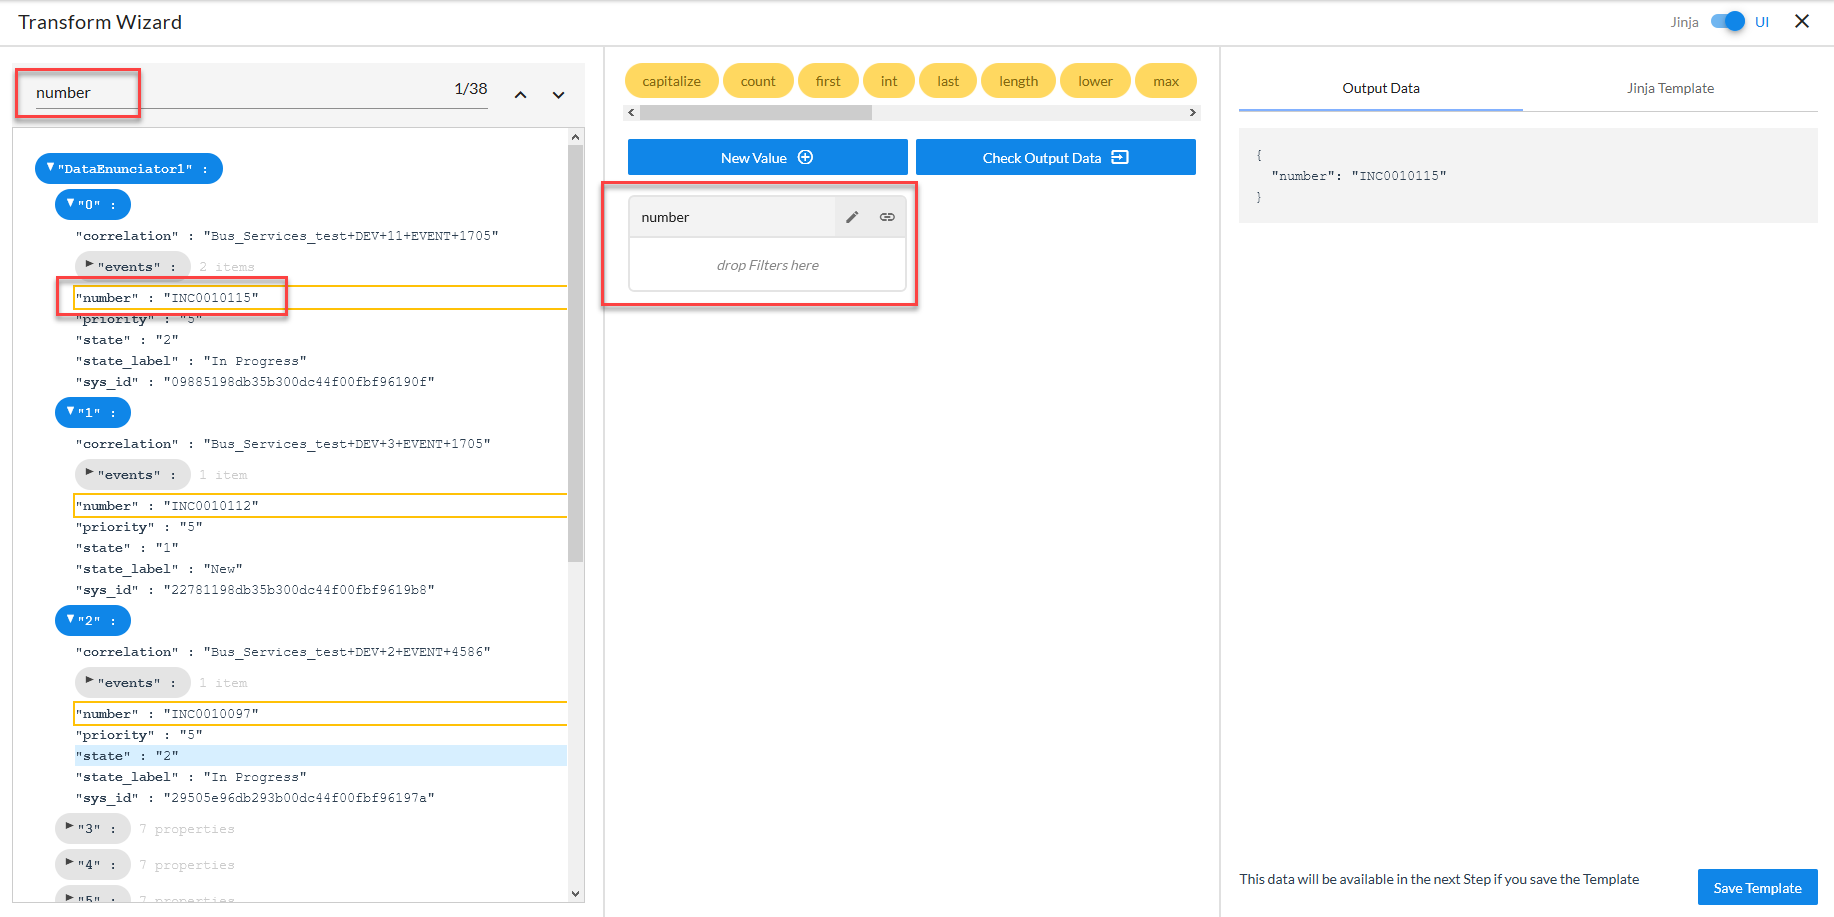Click the New Value button

pyautogui.click(x=767, y=158)
